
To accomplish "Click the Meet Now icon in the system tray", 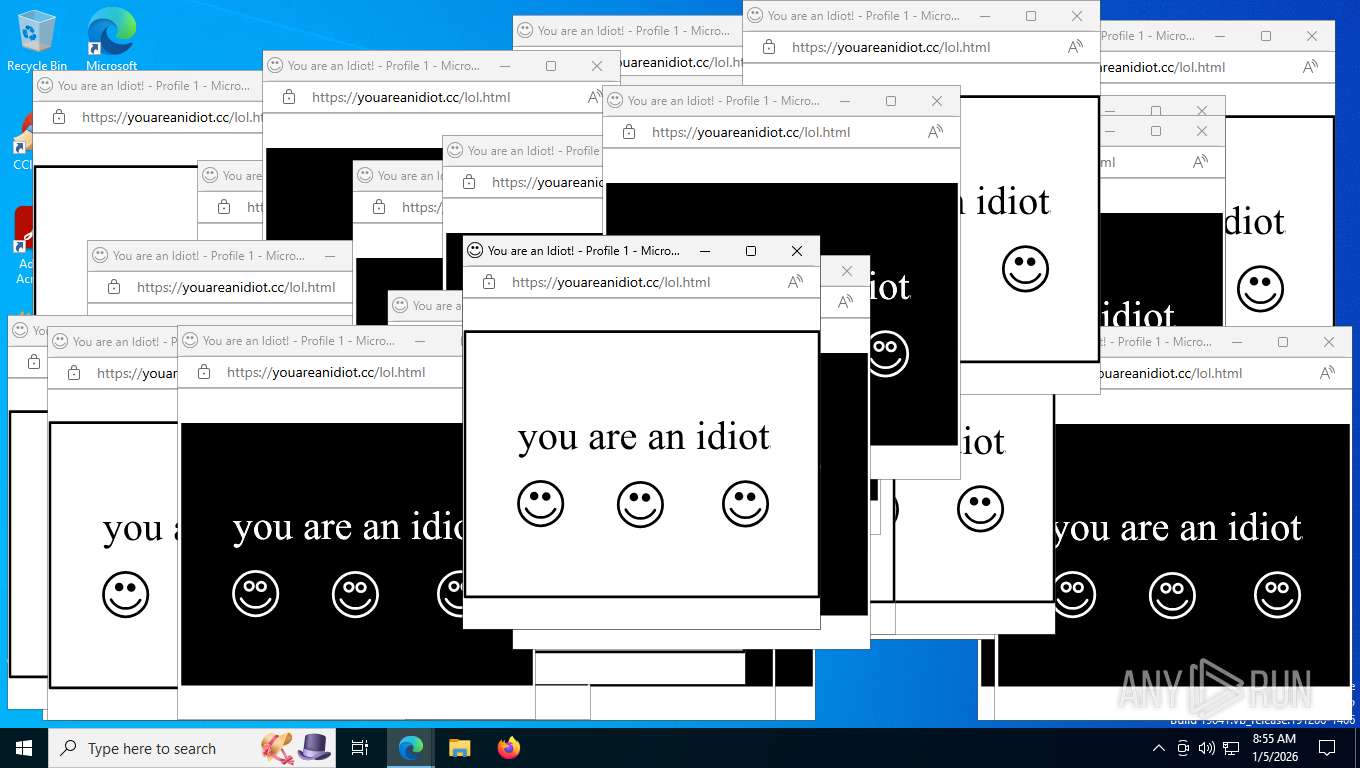I will click(x=1183, y=748).
